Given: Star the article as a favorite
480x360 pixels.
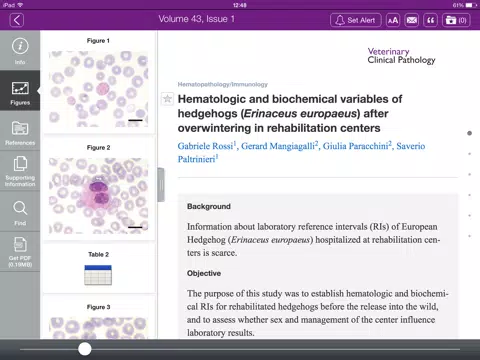Looking at the screenshot, I should 167,99.
